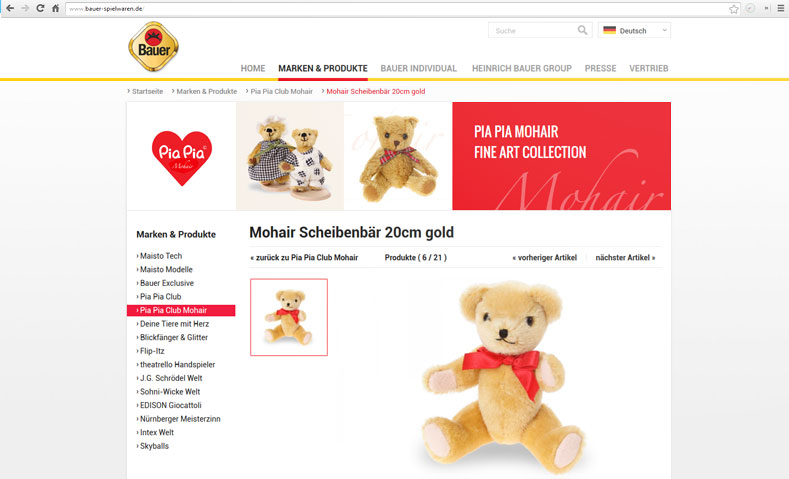Image resolution: width=789 pixels, height=479 pixels.
Task: Open Maisto Tech in the sidebar
Action: [159, 256]
